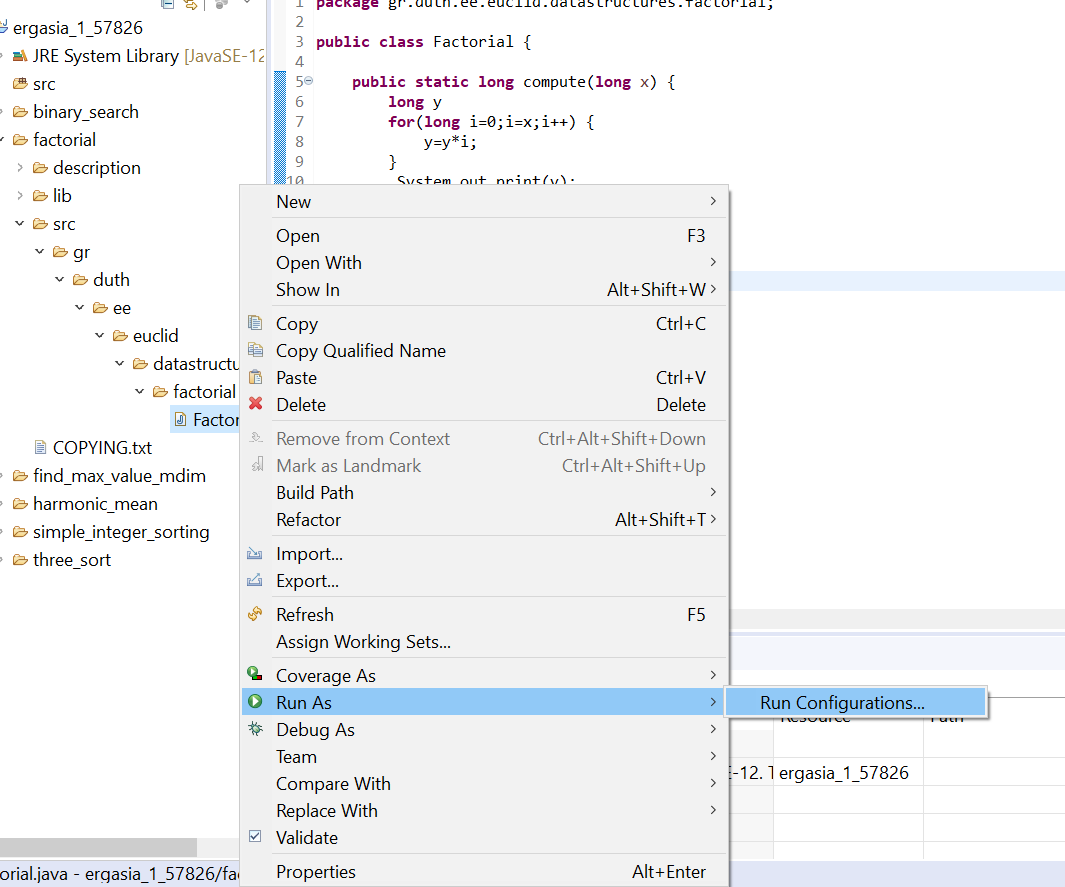The image size is (1065, 887).
Task: Click the red Delete X icon
Action: [255, 404]
